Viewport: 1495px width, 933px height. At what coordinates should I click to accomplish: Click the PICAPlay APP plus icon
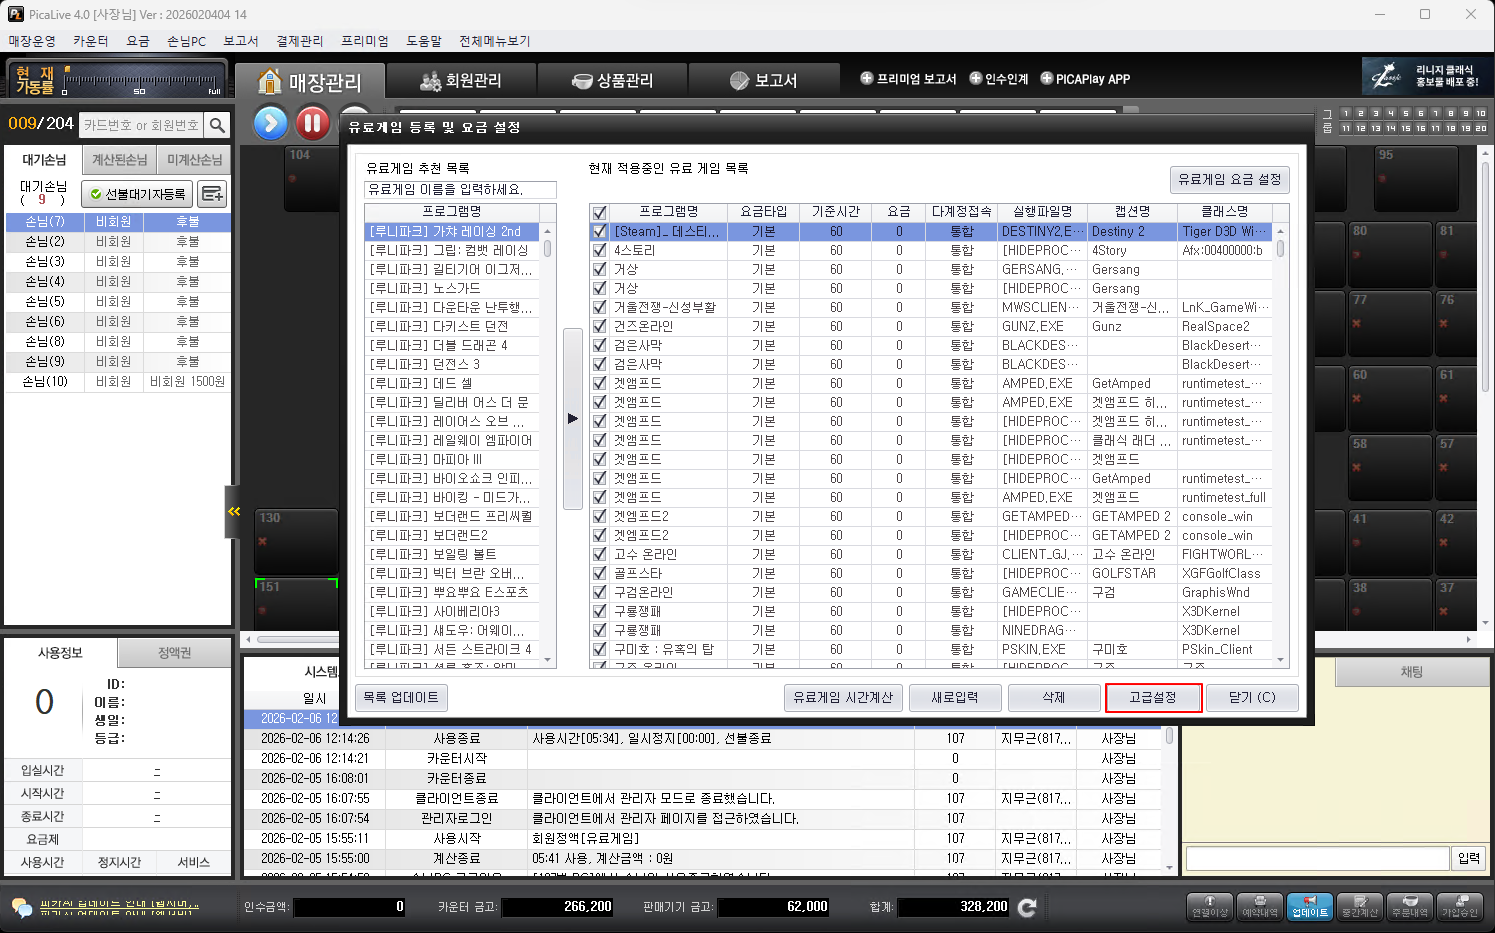point(1047,78)
